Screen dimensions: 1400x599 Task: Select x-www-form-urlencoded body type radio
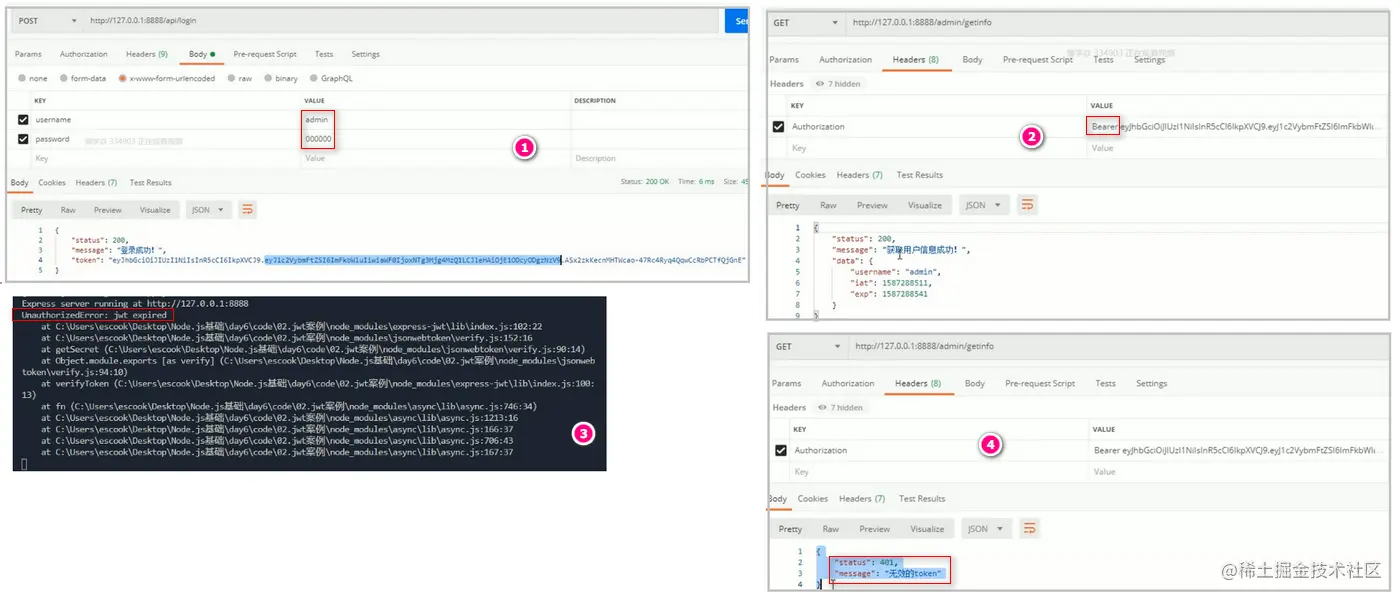coord(122,78)
